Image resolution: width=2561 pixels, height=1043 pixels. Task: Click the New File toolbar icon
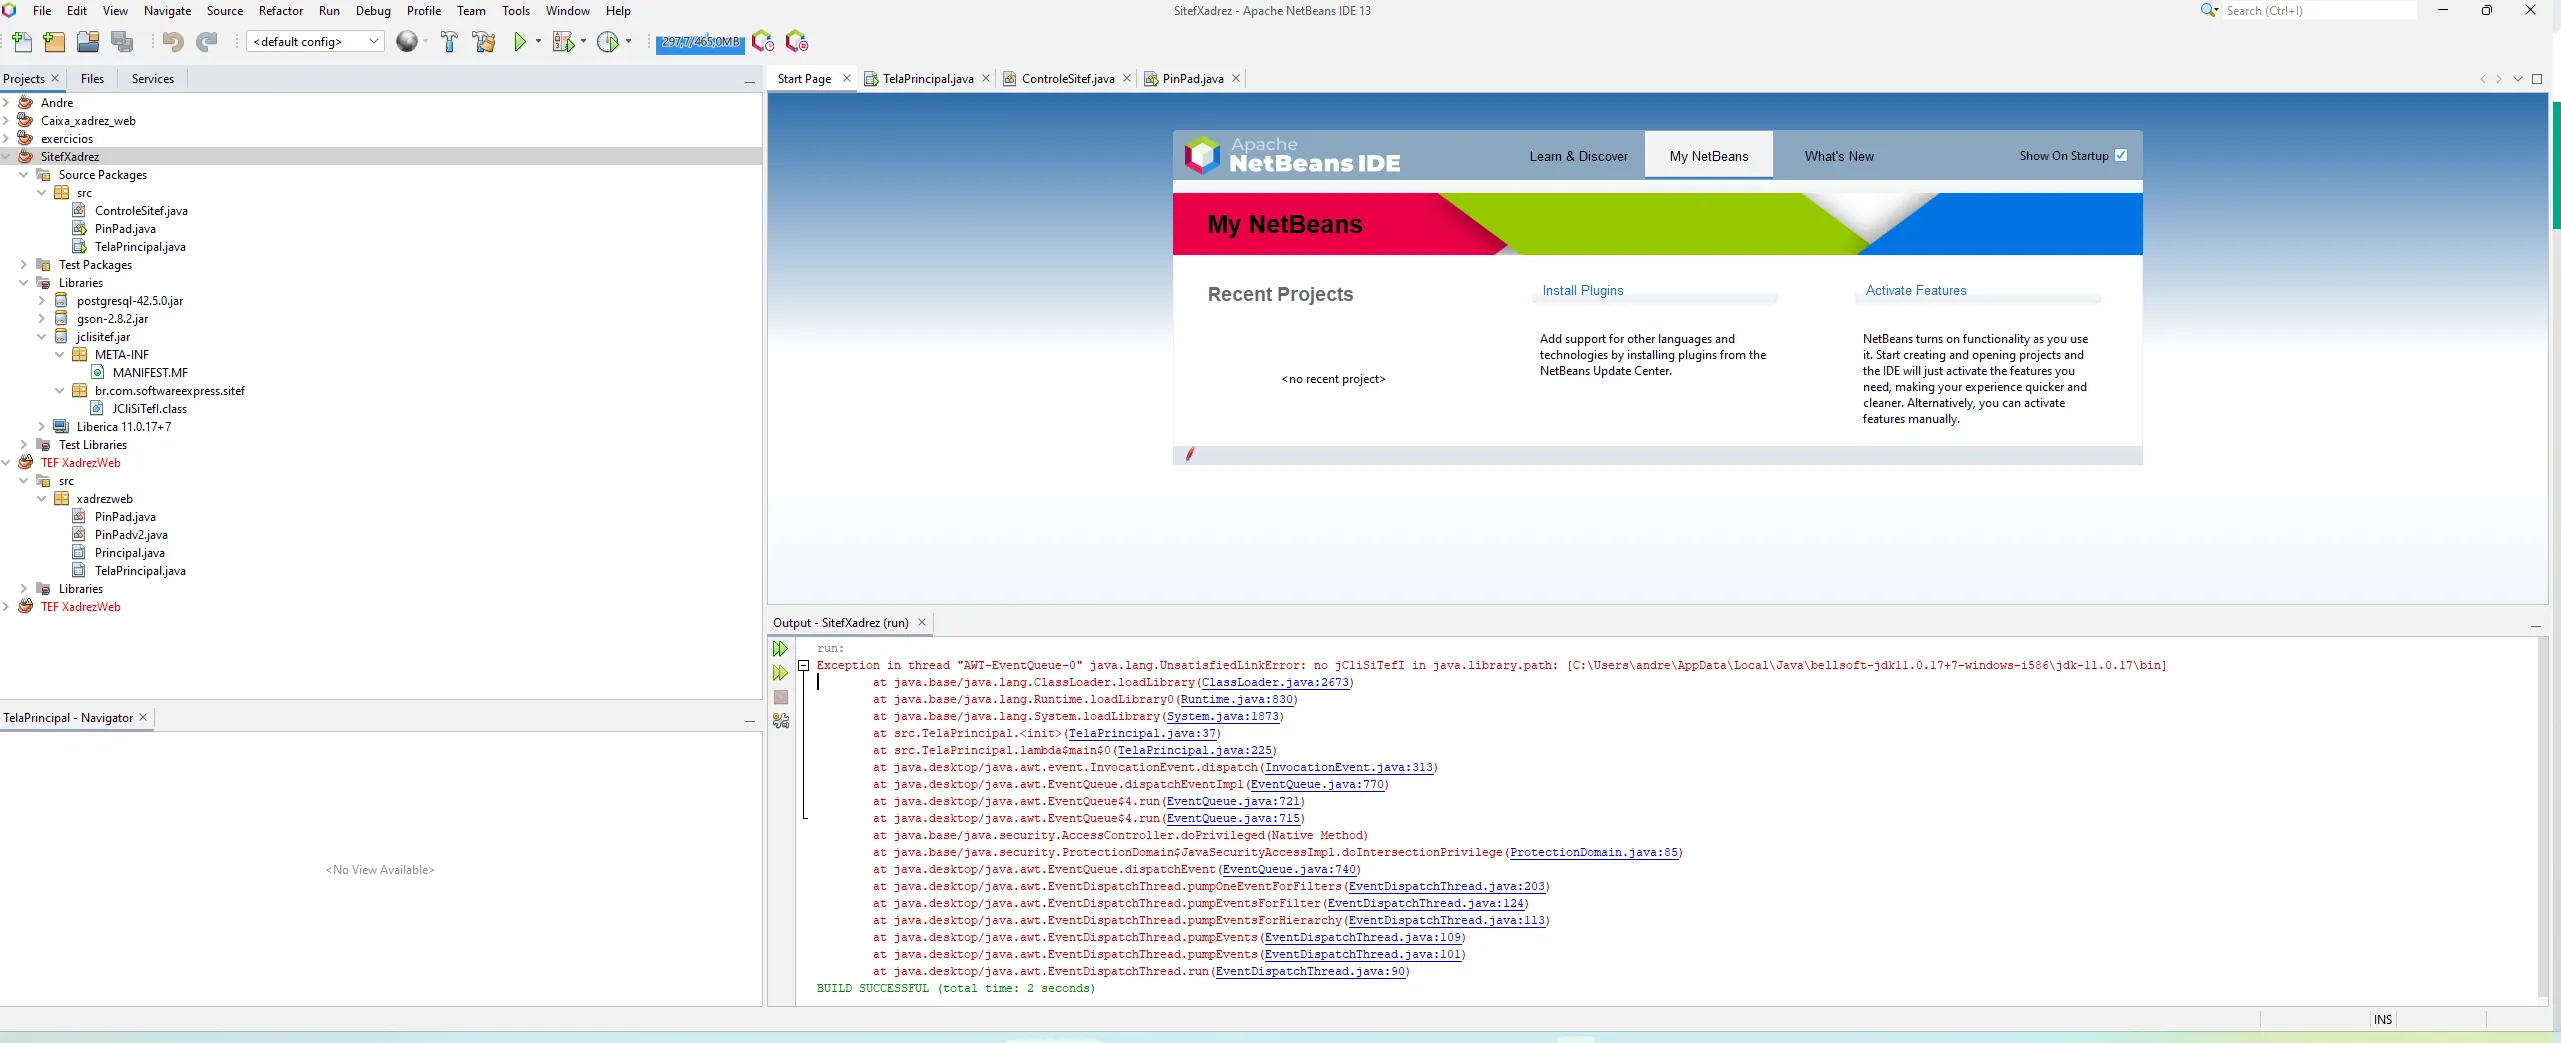pos(22,42)
